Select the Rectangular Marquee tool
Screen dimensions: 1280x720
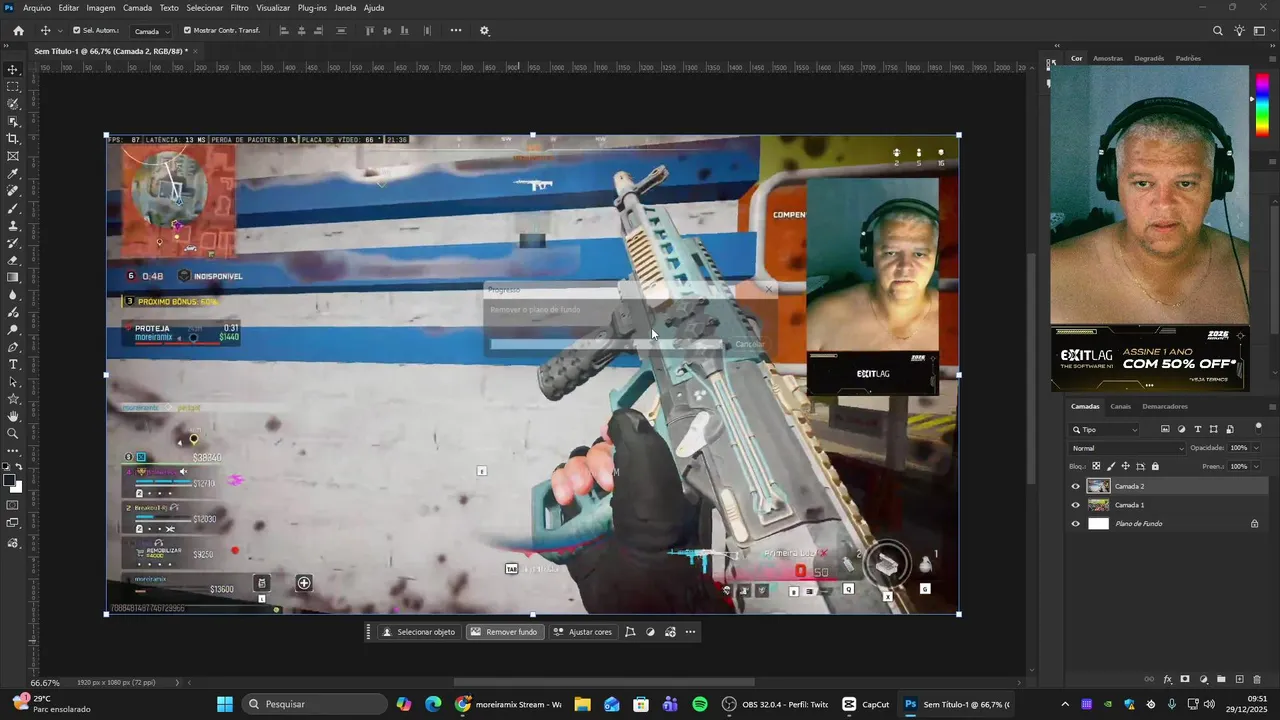pos(13,87)
